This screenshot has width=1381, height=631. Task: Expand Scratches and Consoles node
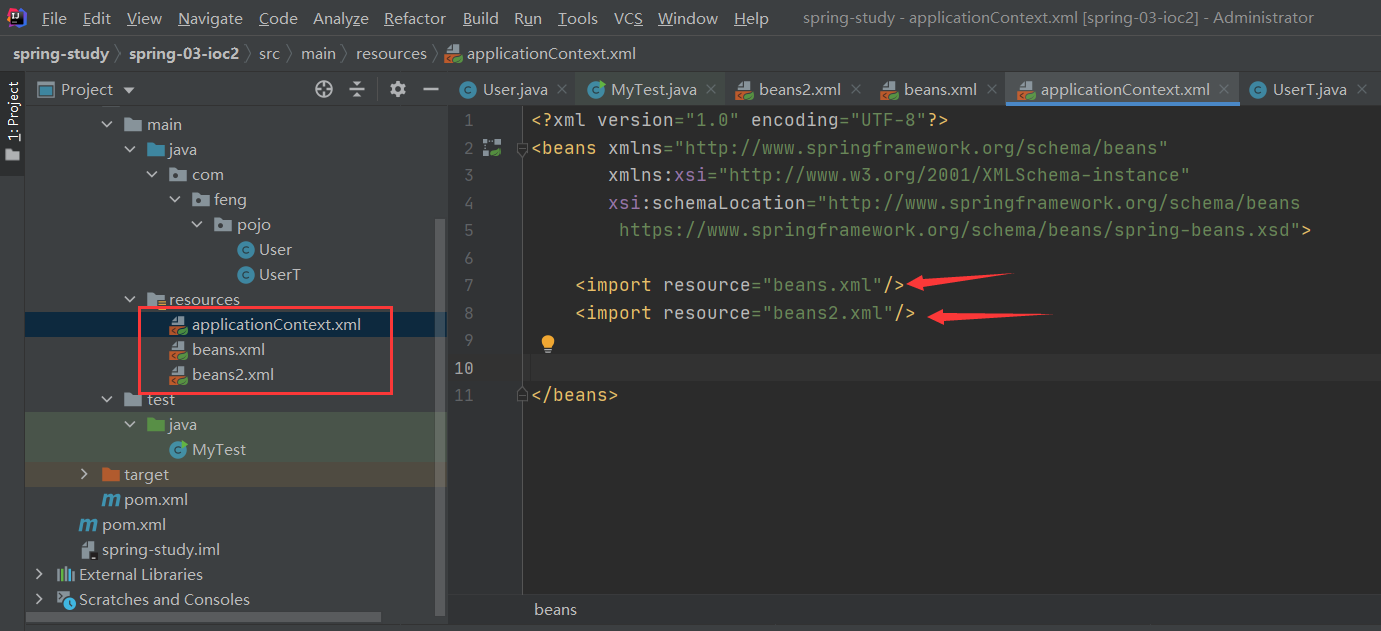39,599
